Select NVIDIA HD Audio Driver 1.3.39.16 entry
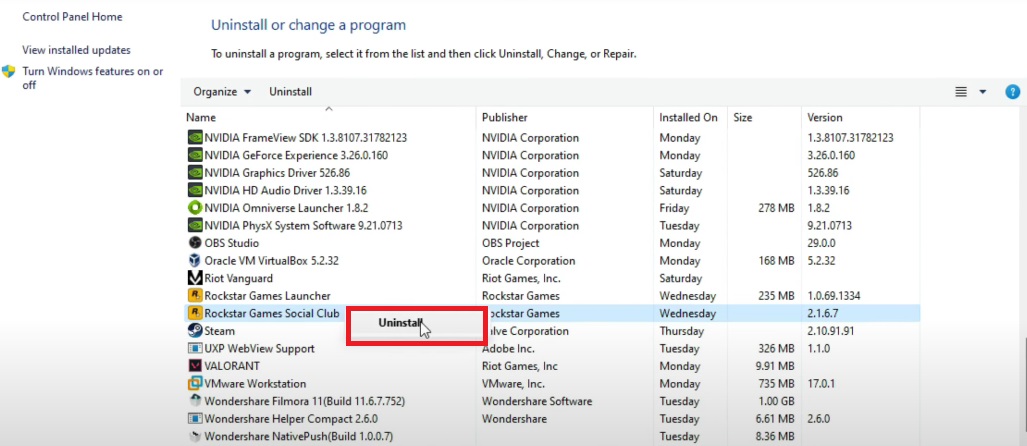 [286, 191]
